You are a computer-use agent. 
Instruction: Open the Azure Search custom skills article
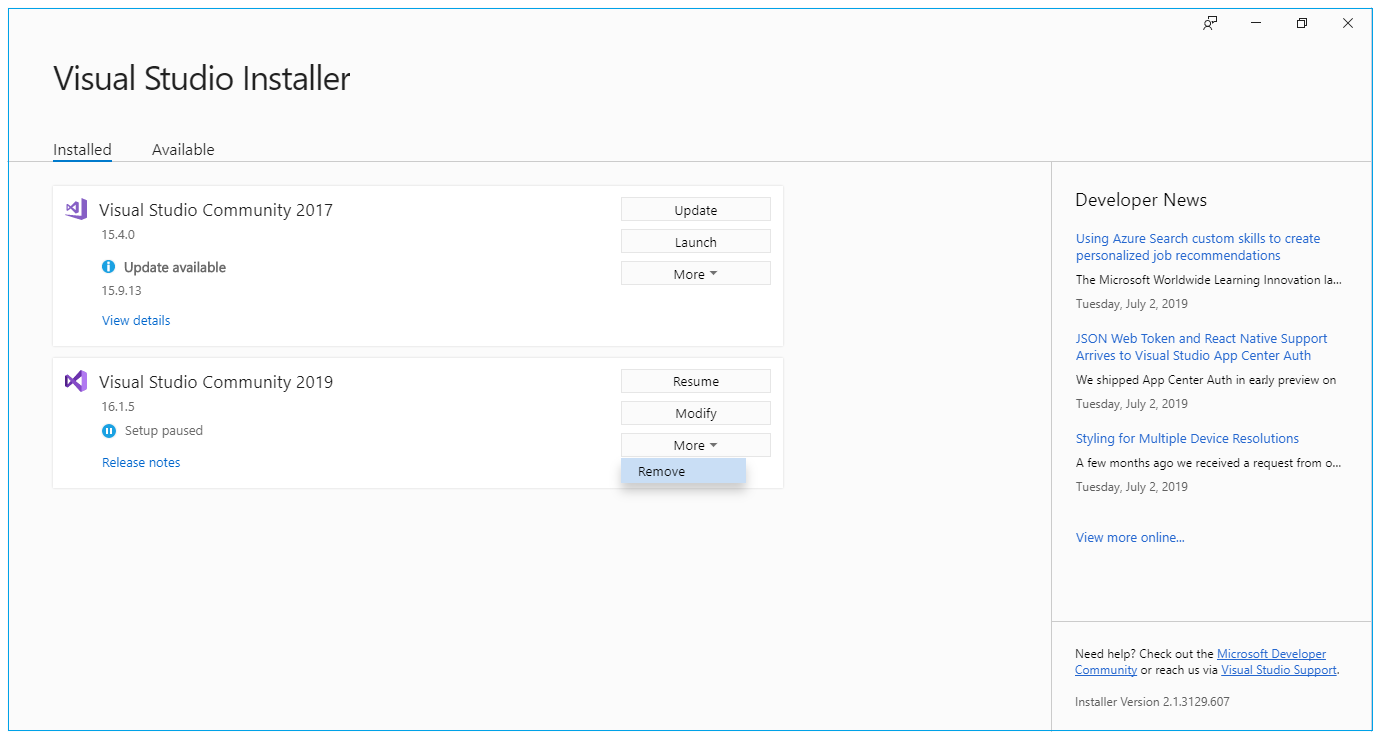pos(1198,247)
